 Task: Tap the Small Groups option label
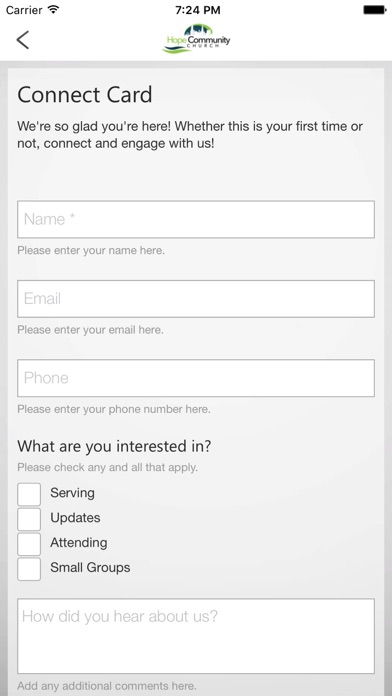tap(90, 568)
